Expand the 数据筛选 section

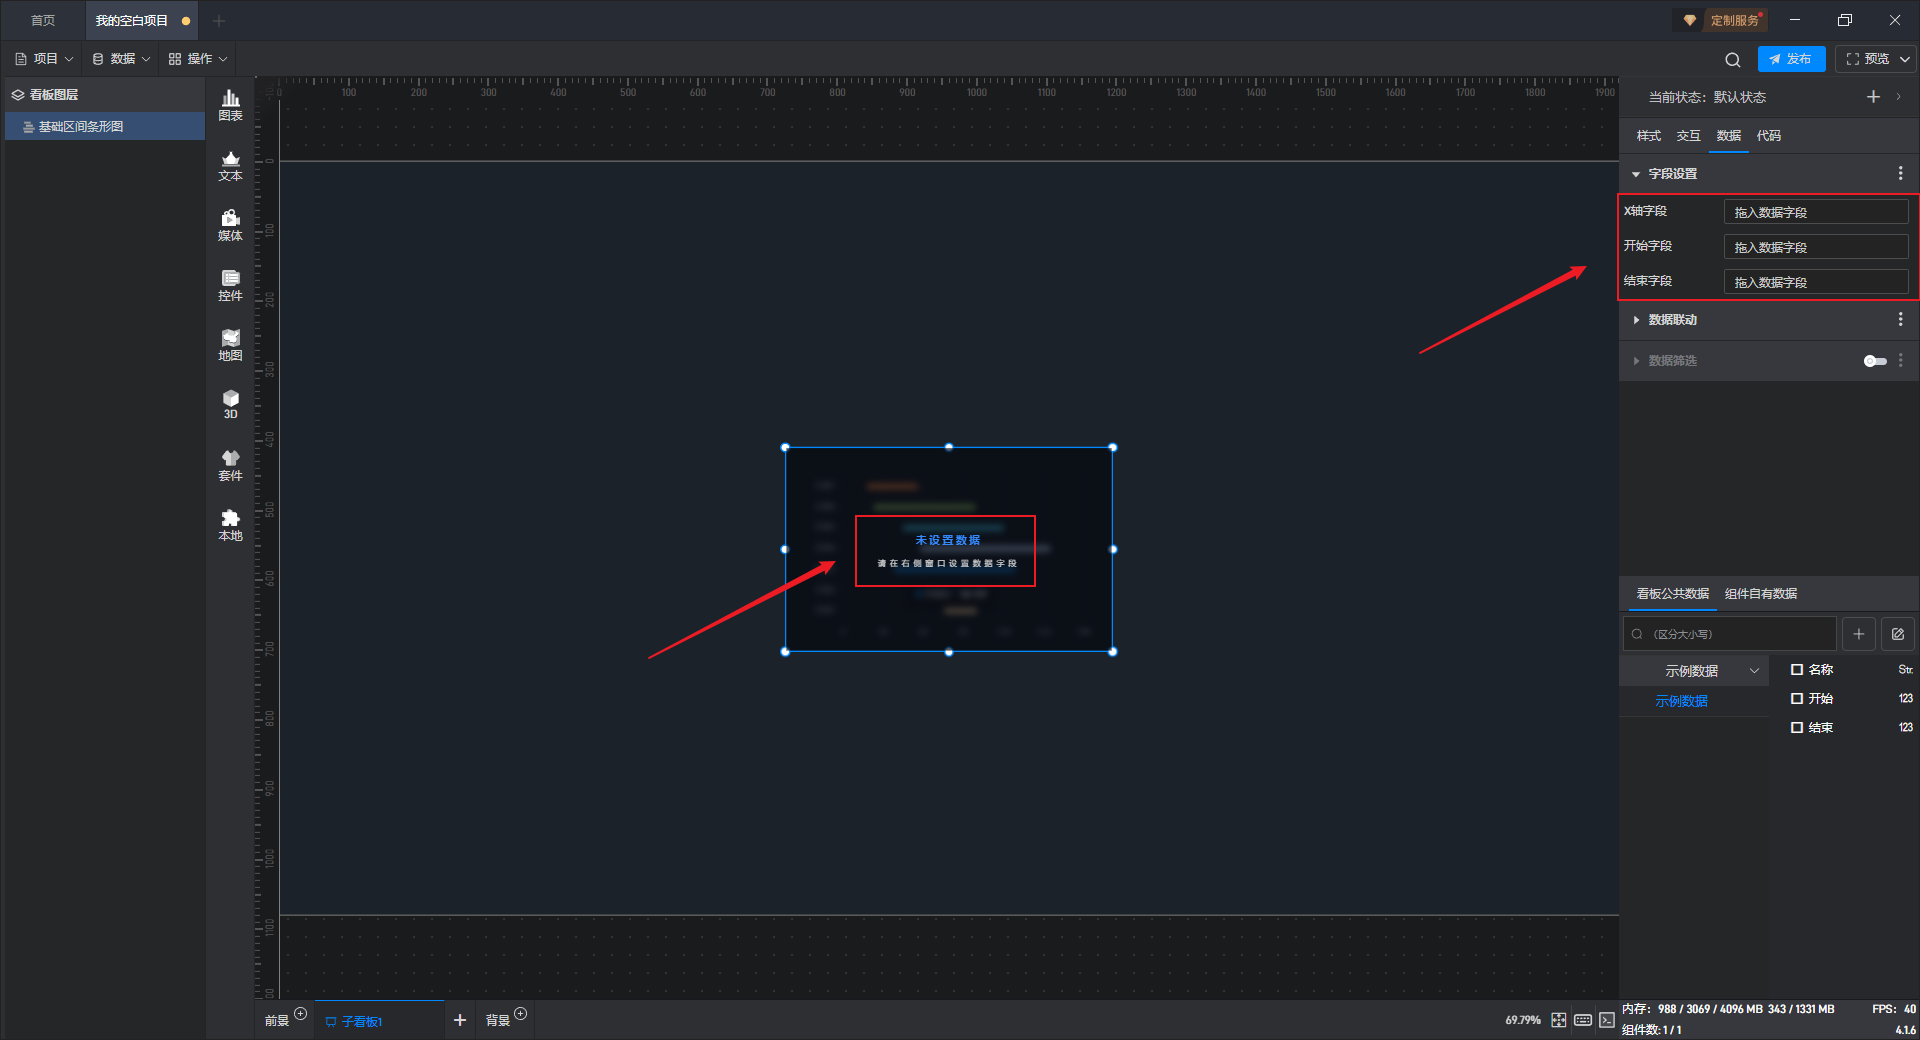click(1636, 361)
